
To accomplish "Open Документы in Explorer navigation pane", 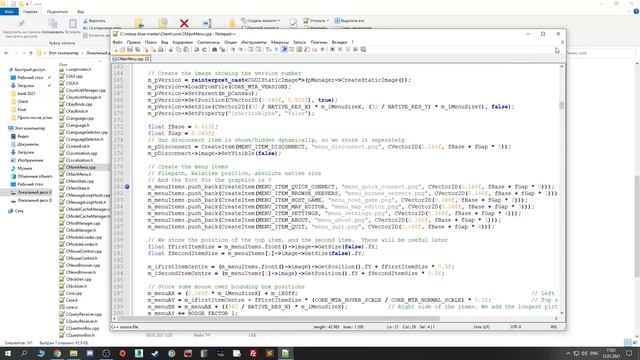I will coord(28,144).
